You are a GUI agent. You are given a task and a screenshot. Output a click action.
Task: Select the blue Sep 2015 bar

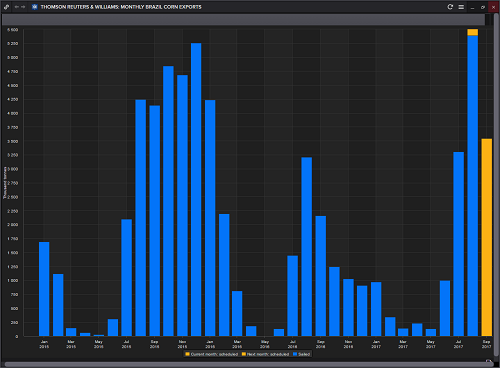pos(155,221)
